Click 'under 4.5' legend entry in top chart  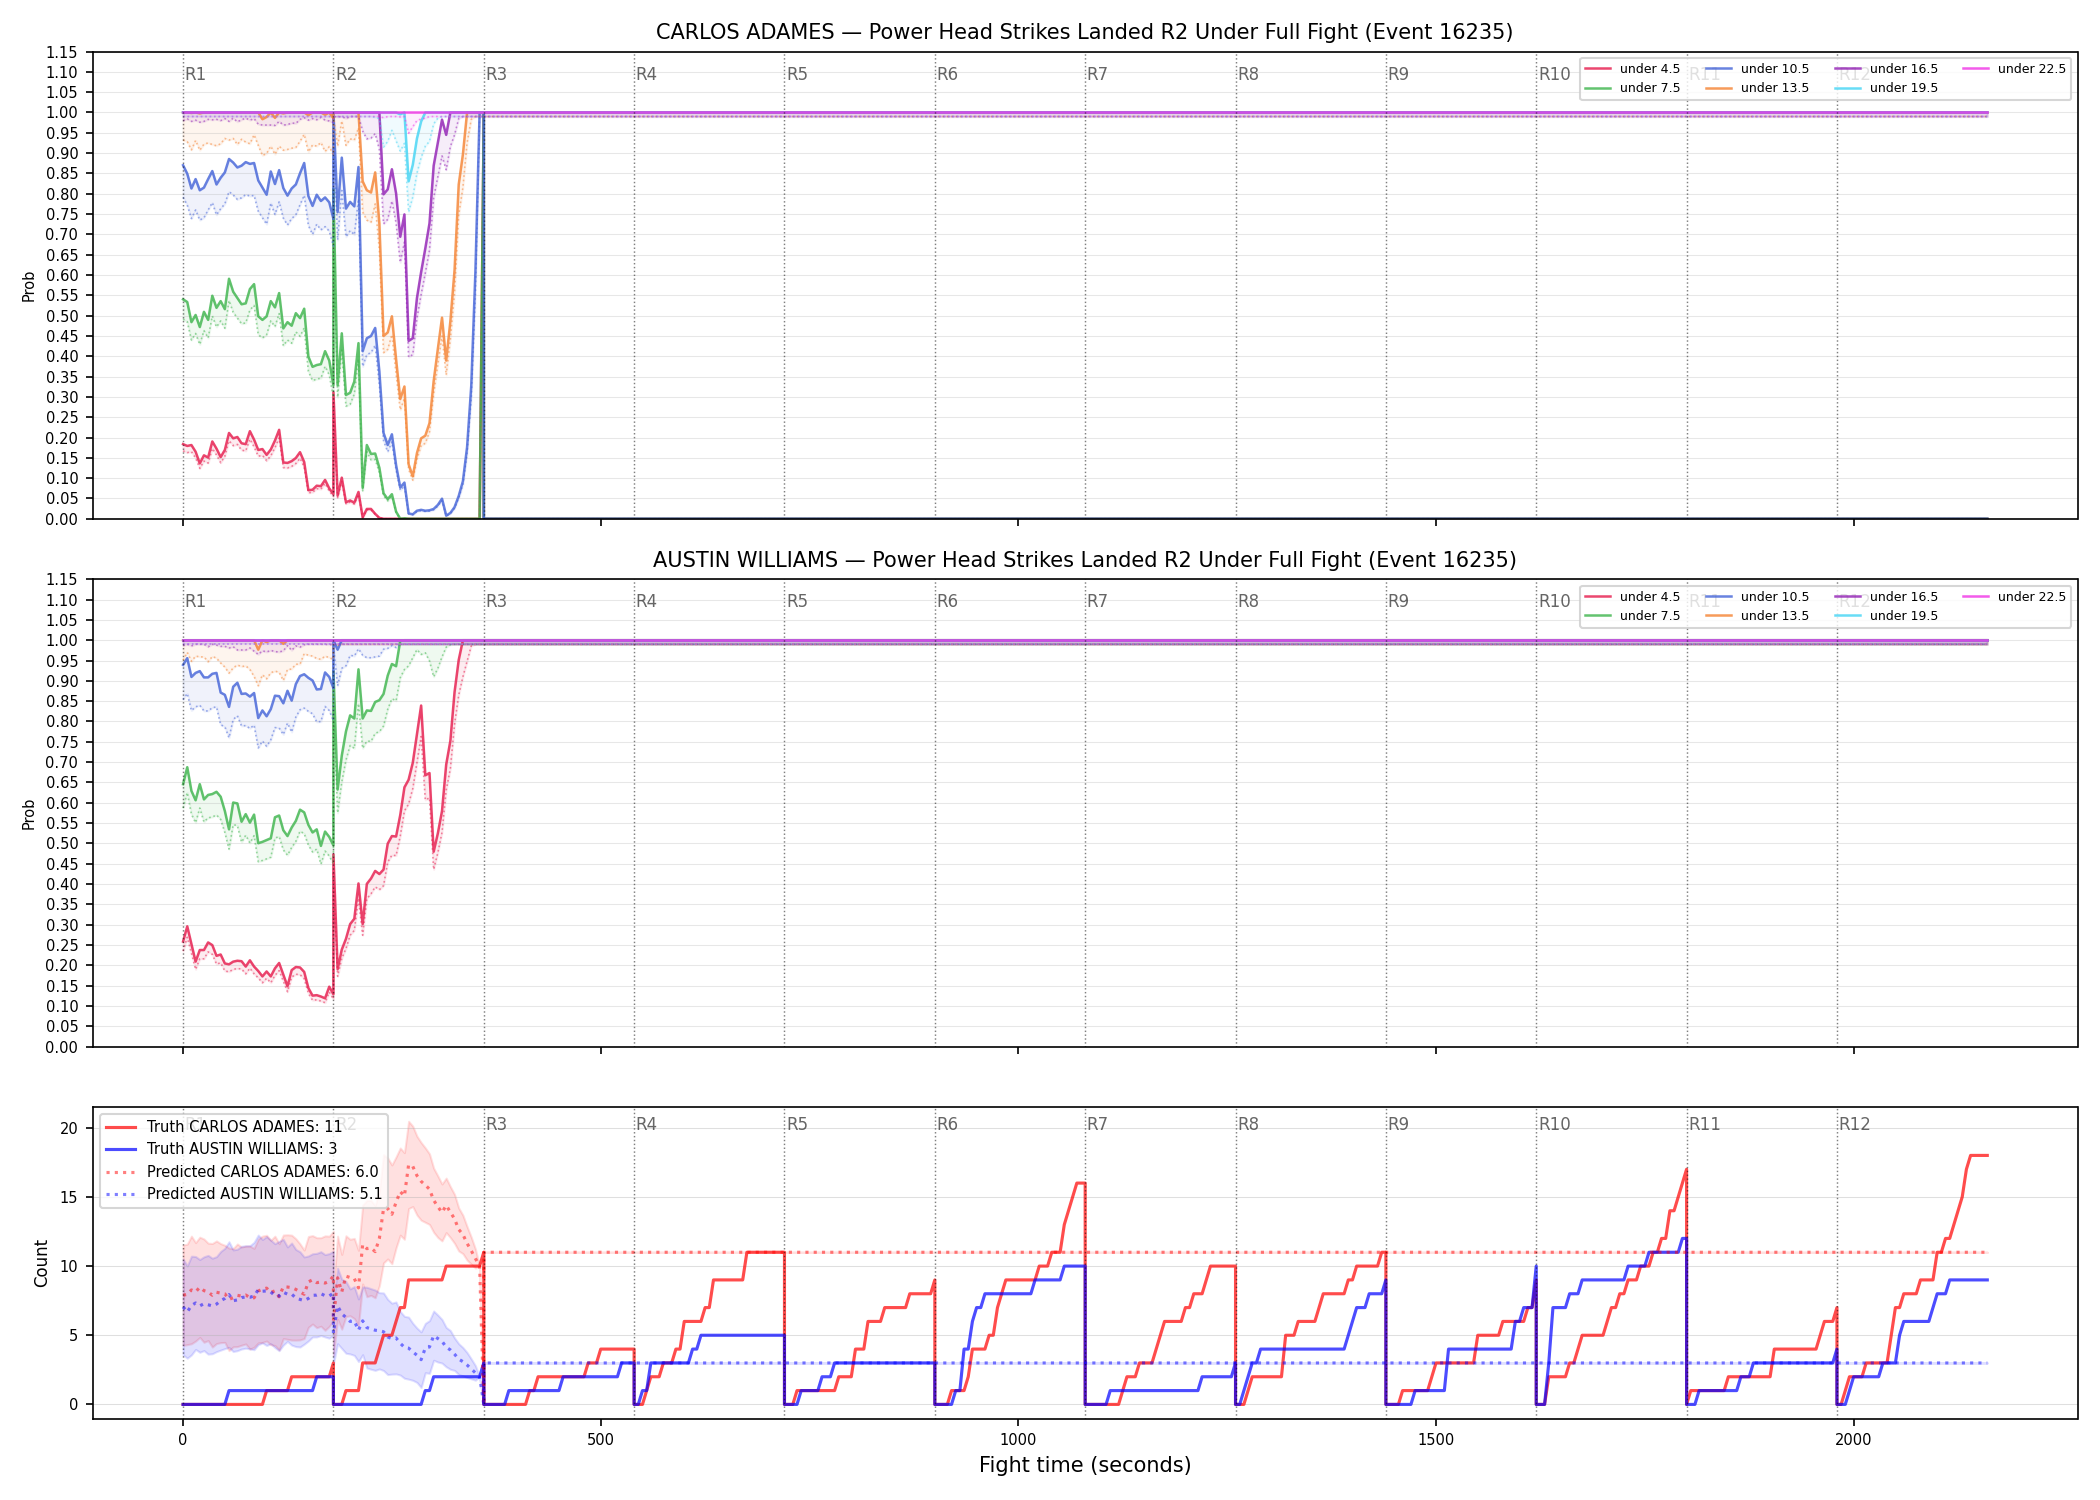pyautogui.click(x=1633, y=69)
